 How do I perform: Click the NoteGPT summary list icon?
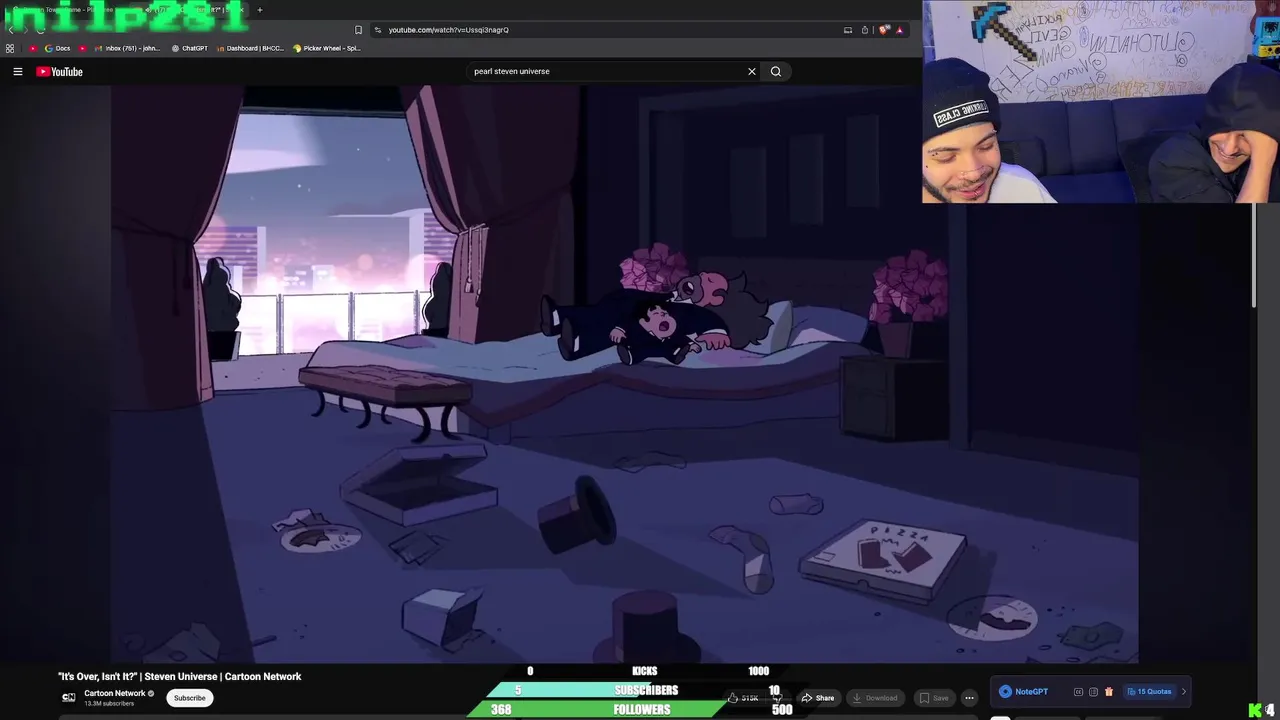pyautogui.click(x=1093, y=692)
